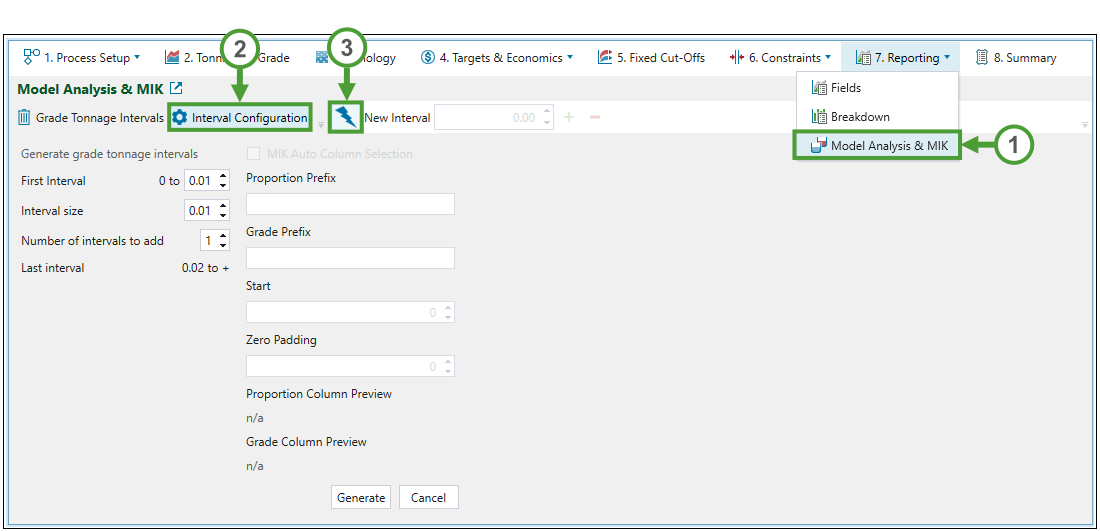Click the Generate button

pos(361,498)
